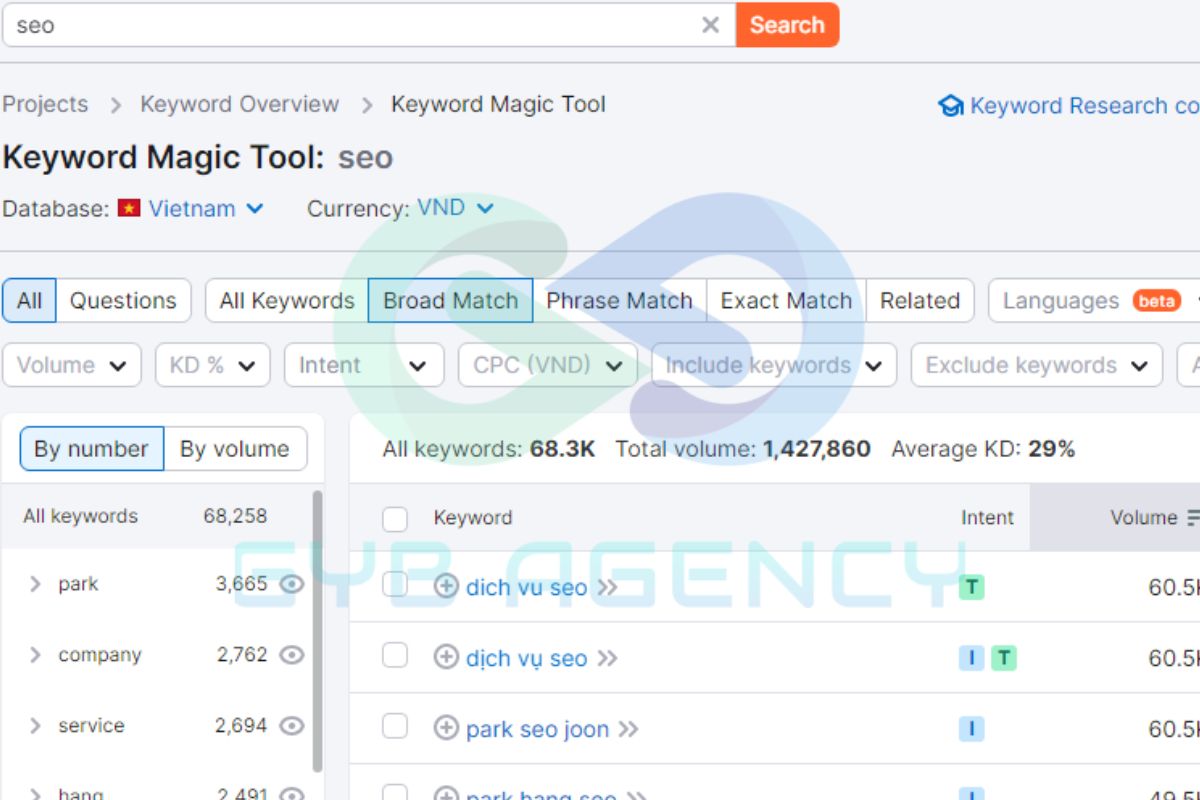
Task: Open the KD % filter dropdown
Action: pos(213,365)
